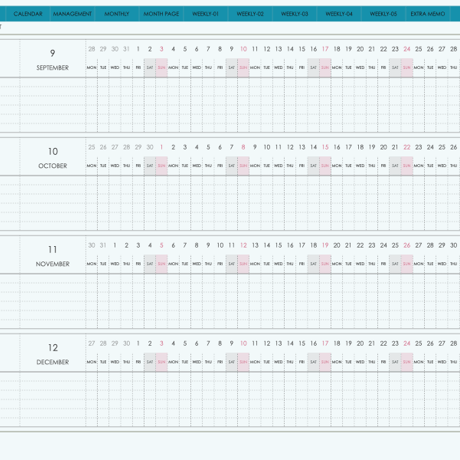Select the WEEKLY-01 tab
The height and width of the screenshot is (460, 460).
tap(205, 14)
